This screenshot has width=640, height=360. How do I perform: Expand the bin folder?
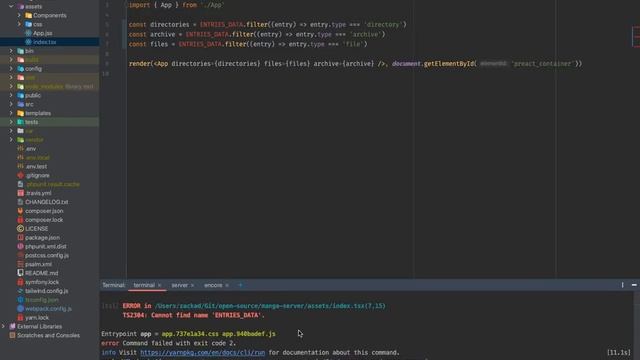pyautogui.click(x=11, y=51)
